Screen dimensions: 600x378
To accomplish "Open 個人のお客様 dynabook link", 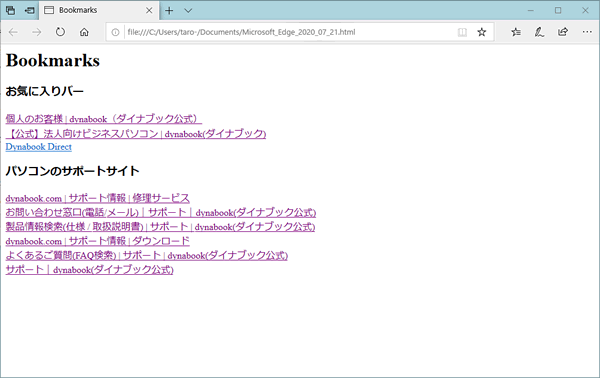I will tap(104, 119).
